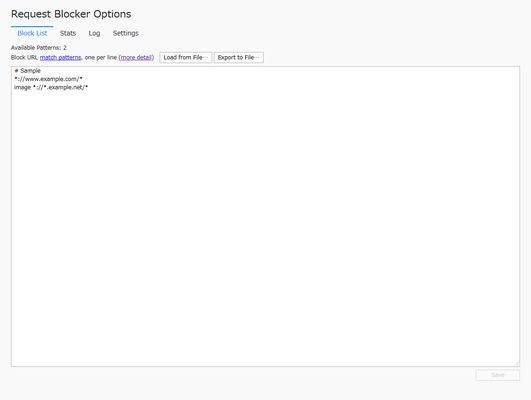
Task: Open the Stats tab
Action: (x=68, y=33)
